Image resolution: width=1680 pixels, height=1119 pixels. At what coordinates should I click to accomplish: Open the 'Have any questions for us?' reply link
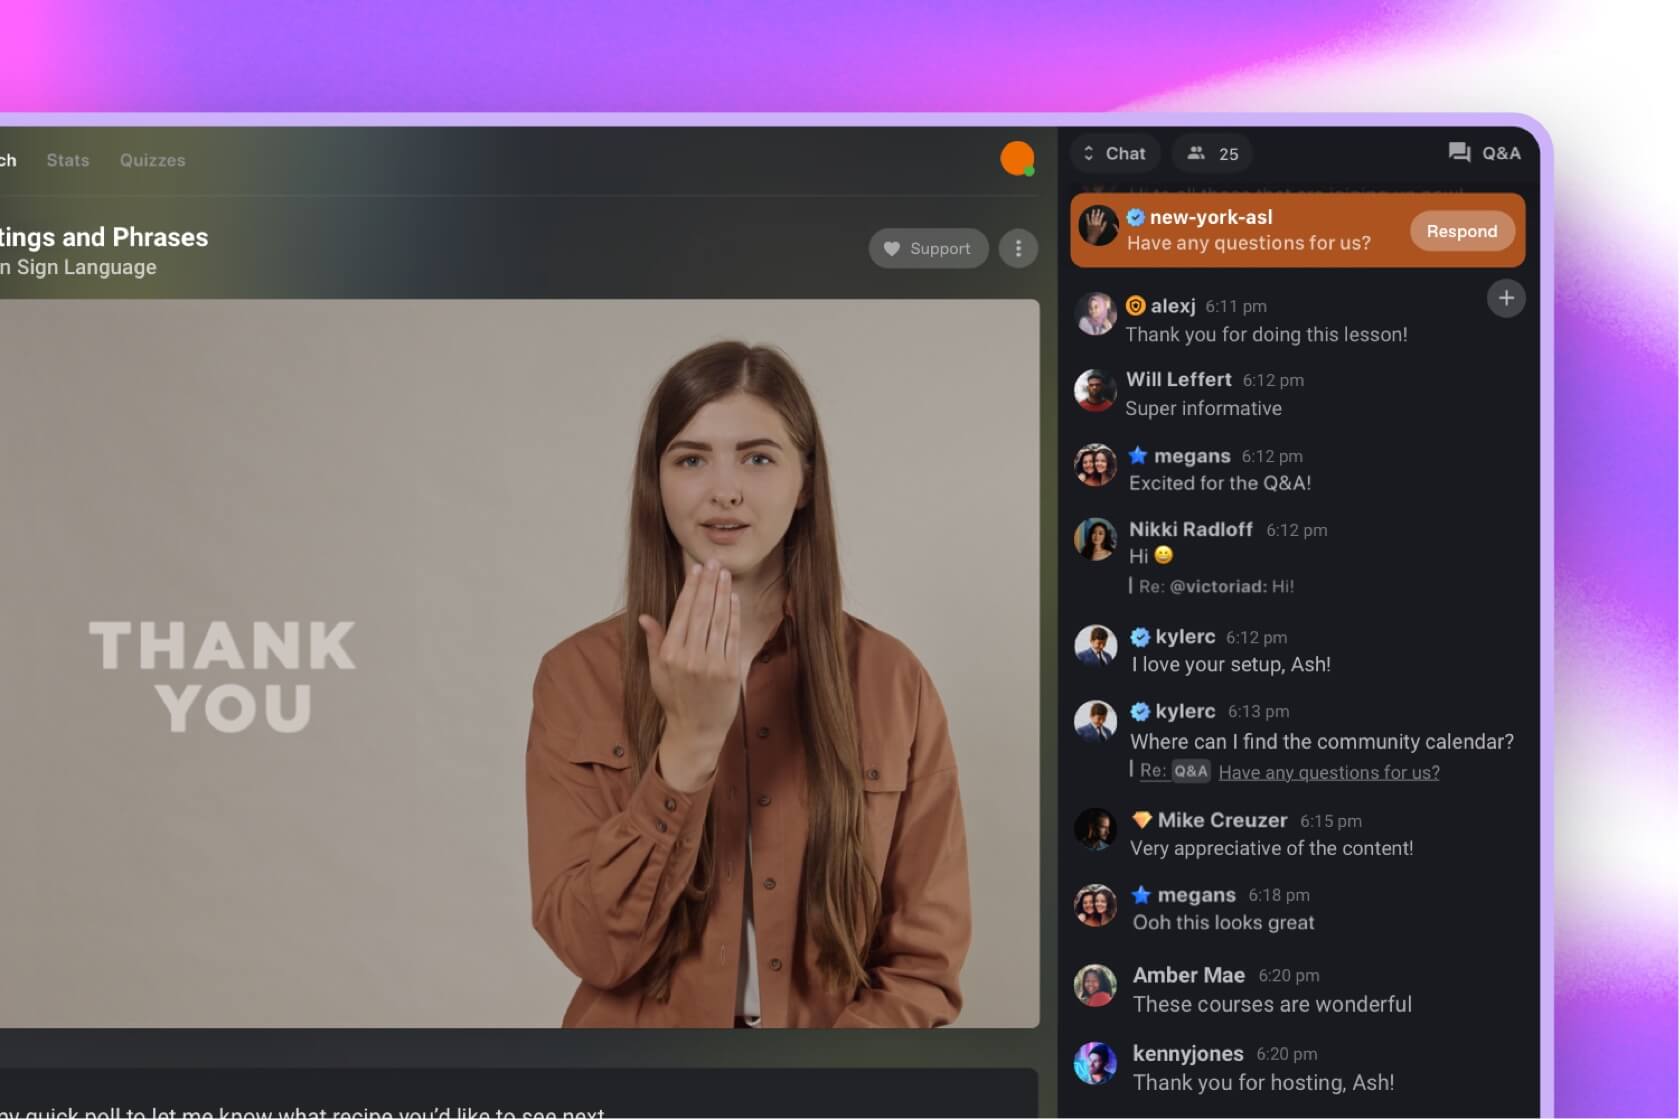(x=1329, y=772)
